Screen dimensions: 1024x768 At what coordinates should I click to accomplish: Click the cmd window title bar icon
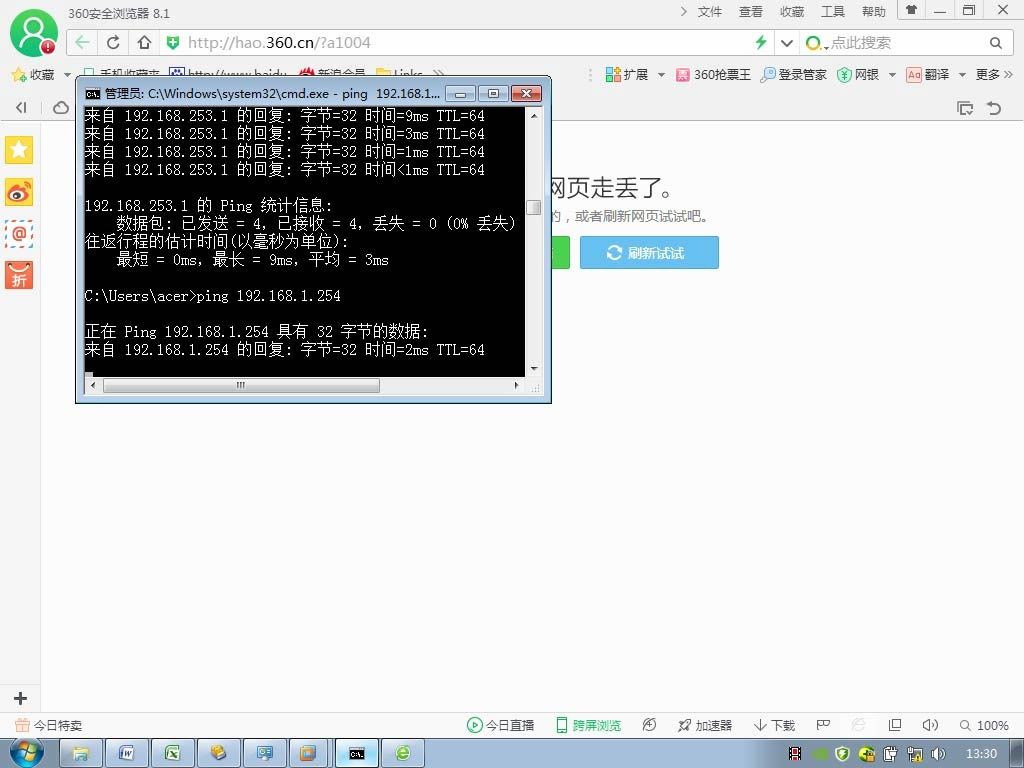click(93, 93)
